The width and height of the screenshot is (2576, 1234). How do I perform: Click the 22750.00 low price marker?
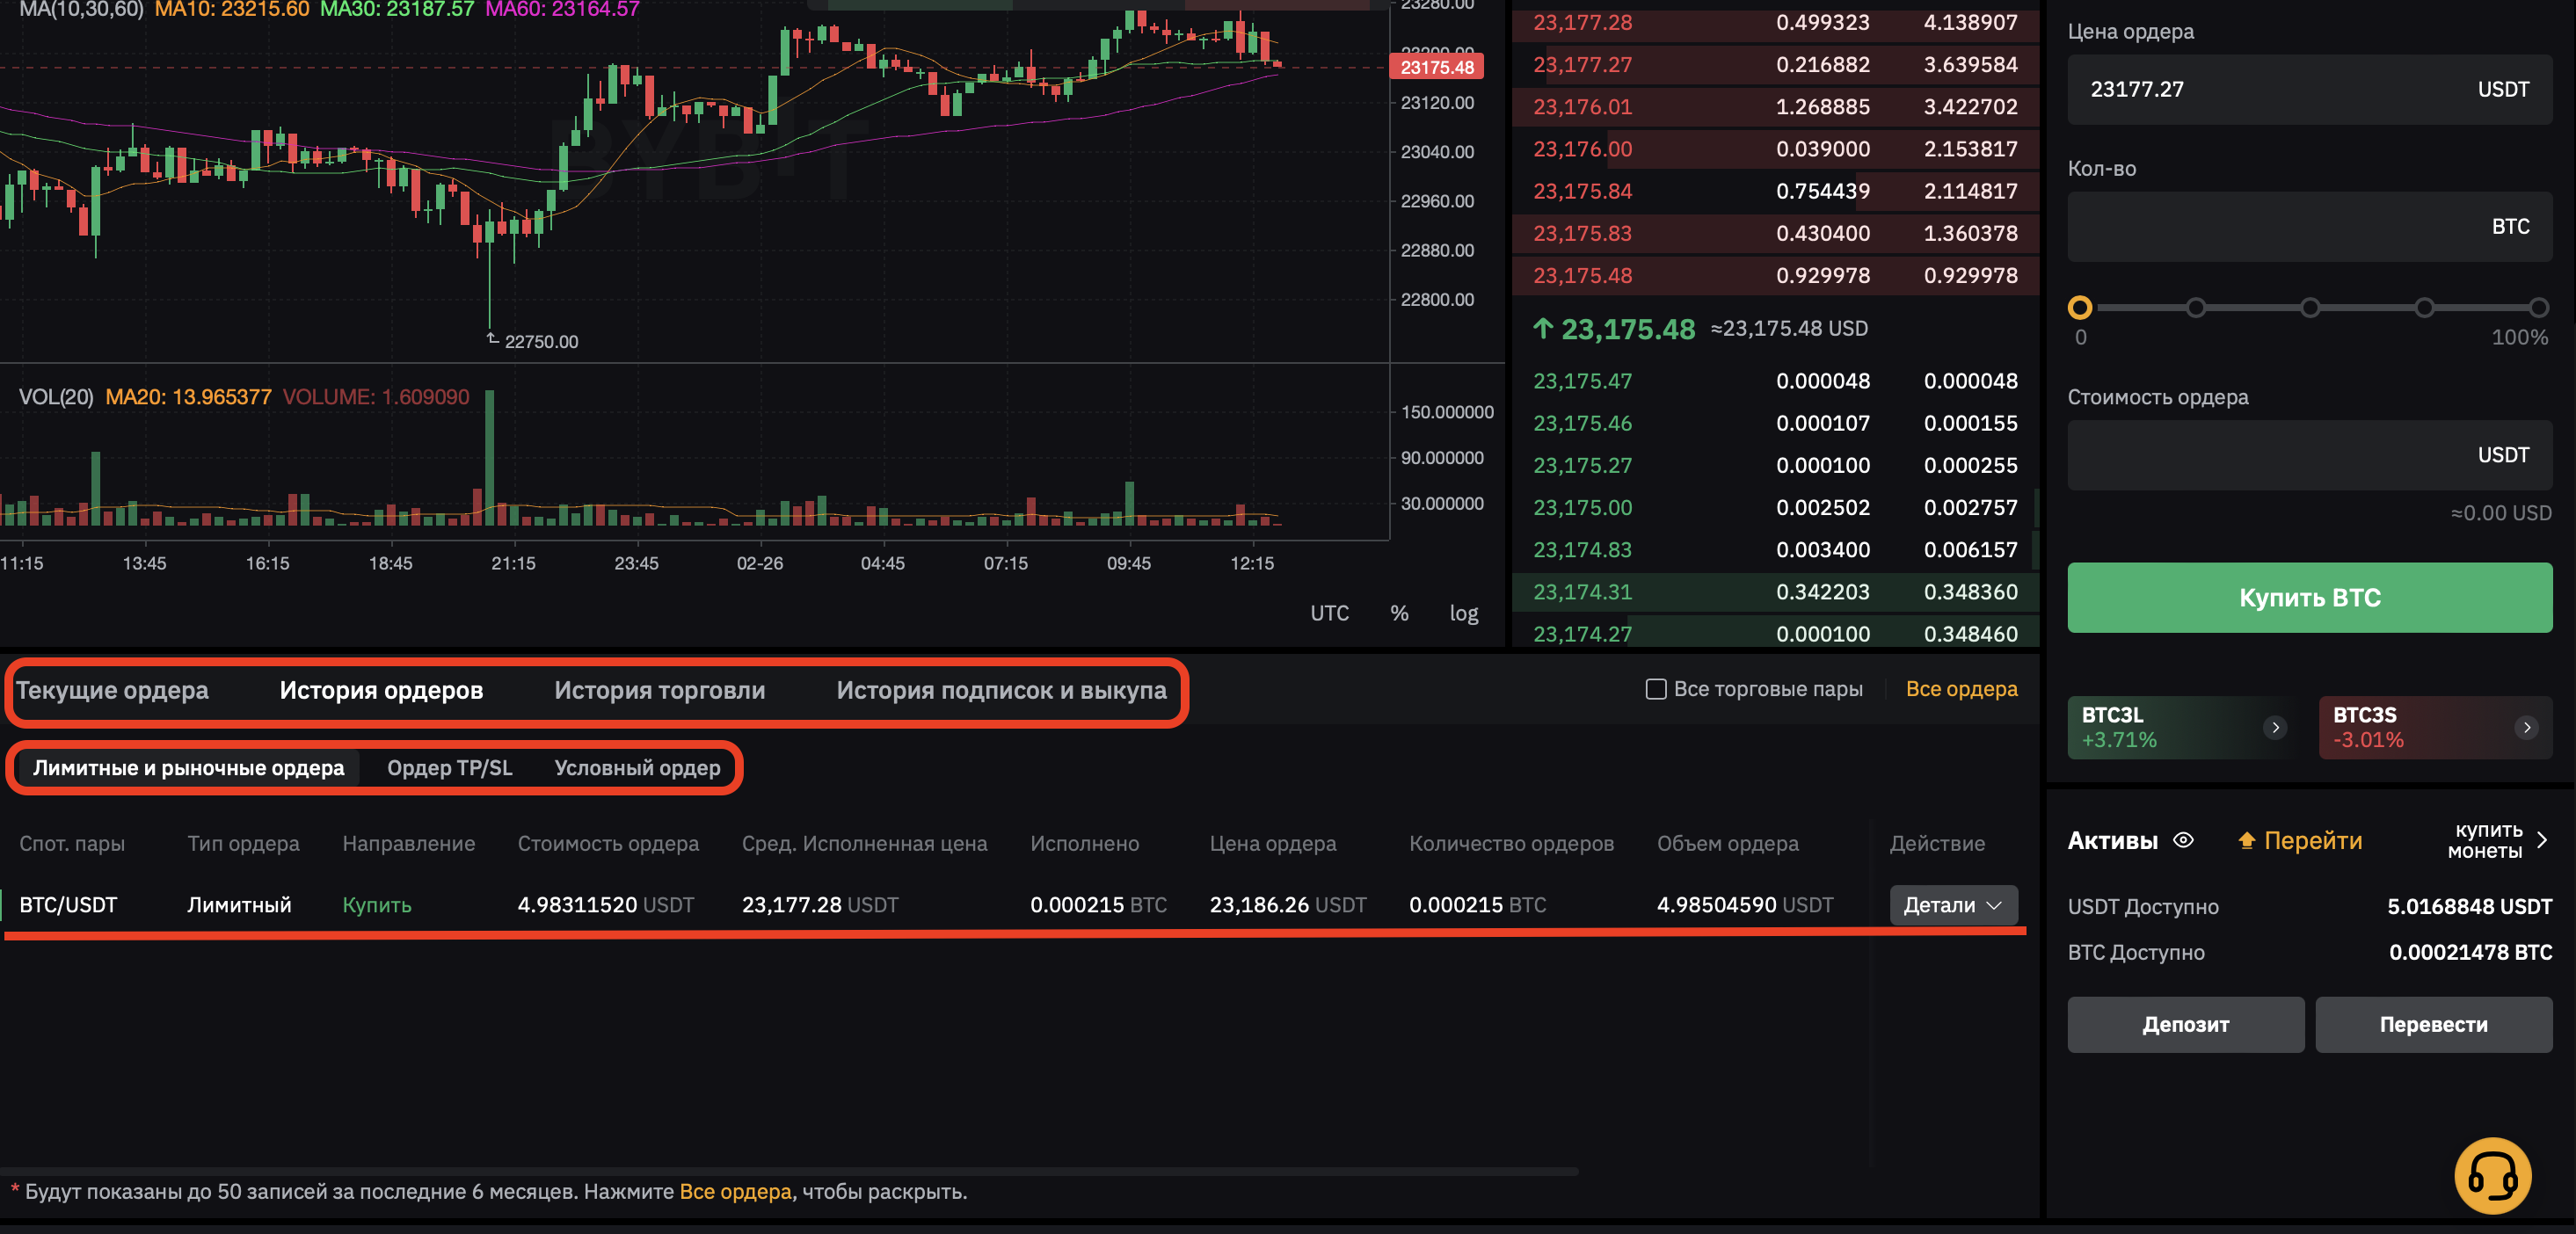(x=541, y=341)
